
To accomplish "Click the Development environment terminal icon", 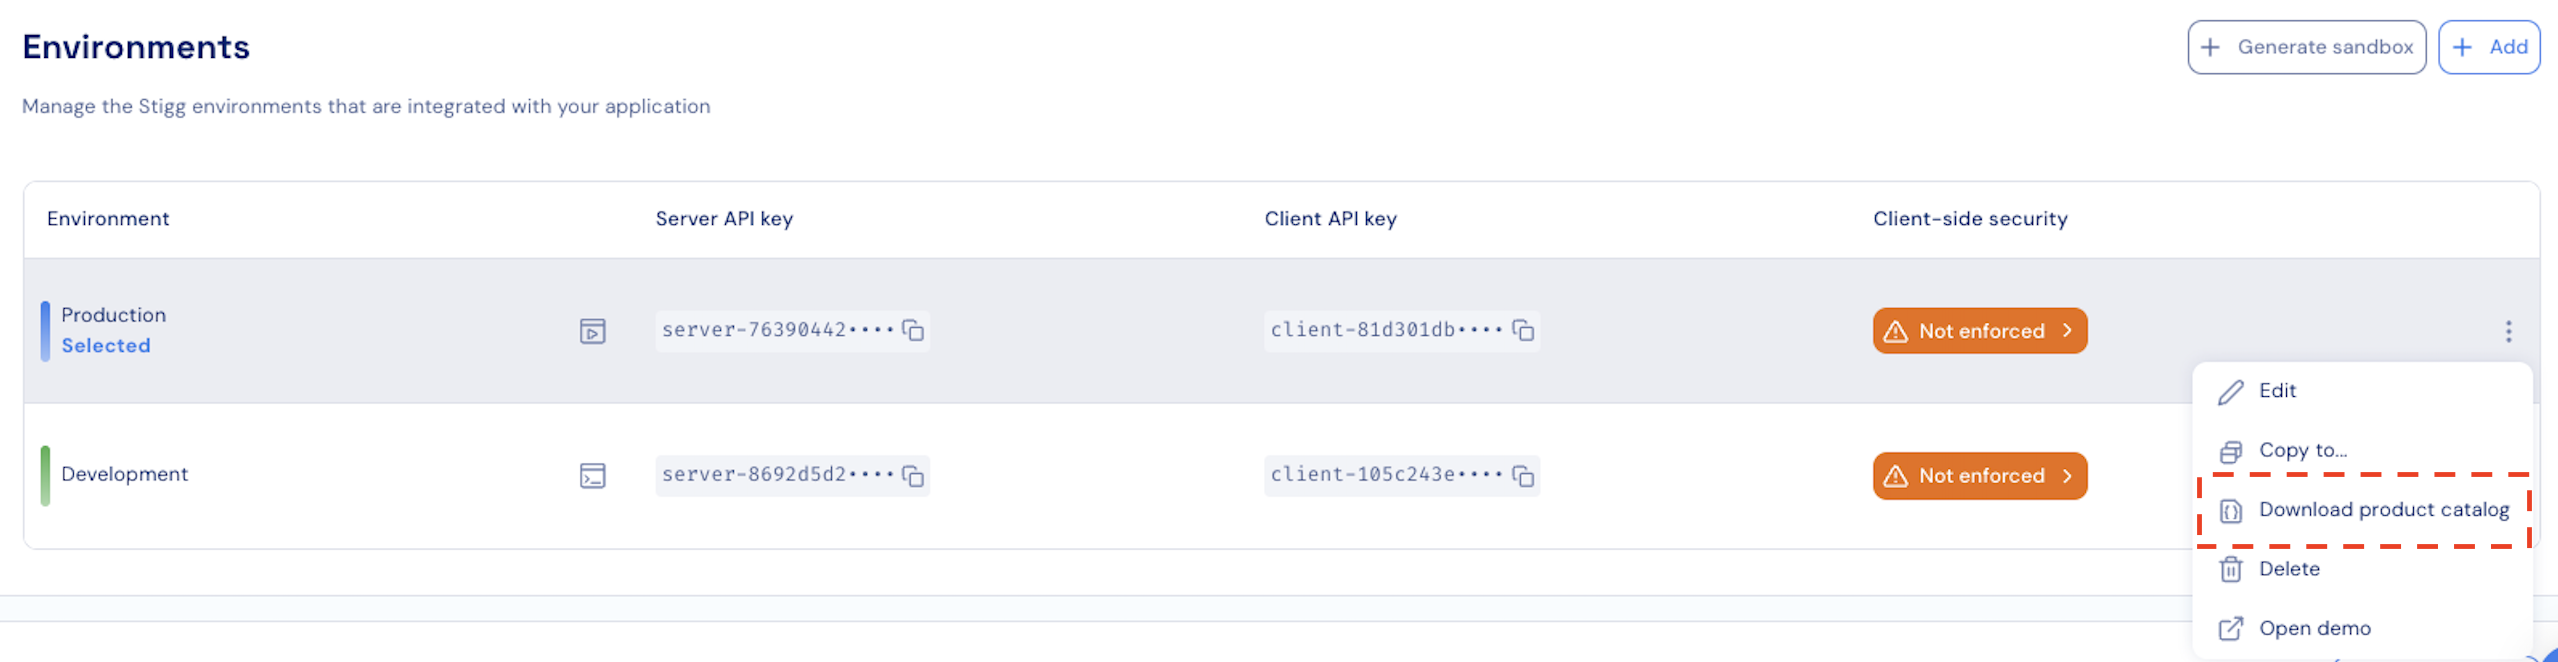I will click(592, 476).
